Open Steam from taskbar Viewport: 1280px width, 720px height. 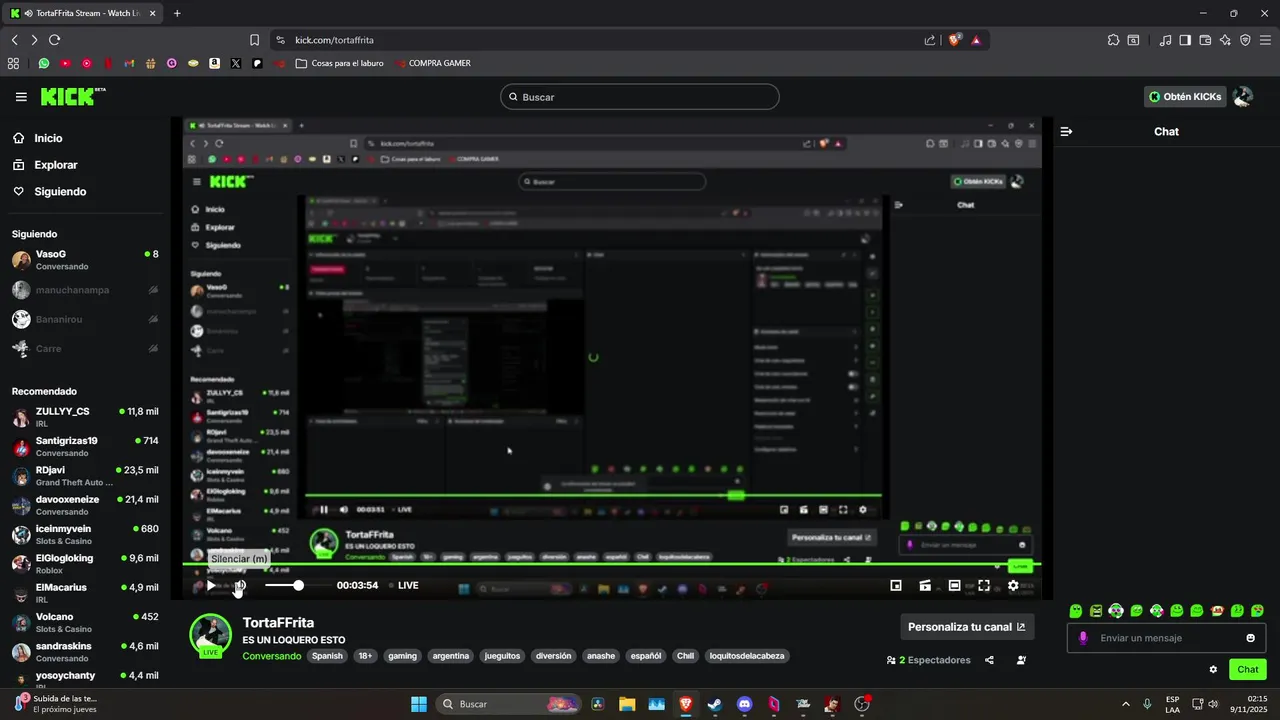(715, 704)
